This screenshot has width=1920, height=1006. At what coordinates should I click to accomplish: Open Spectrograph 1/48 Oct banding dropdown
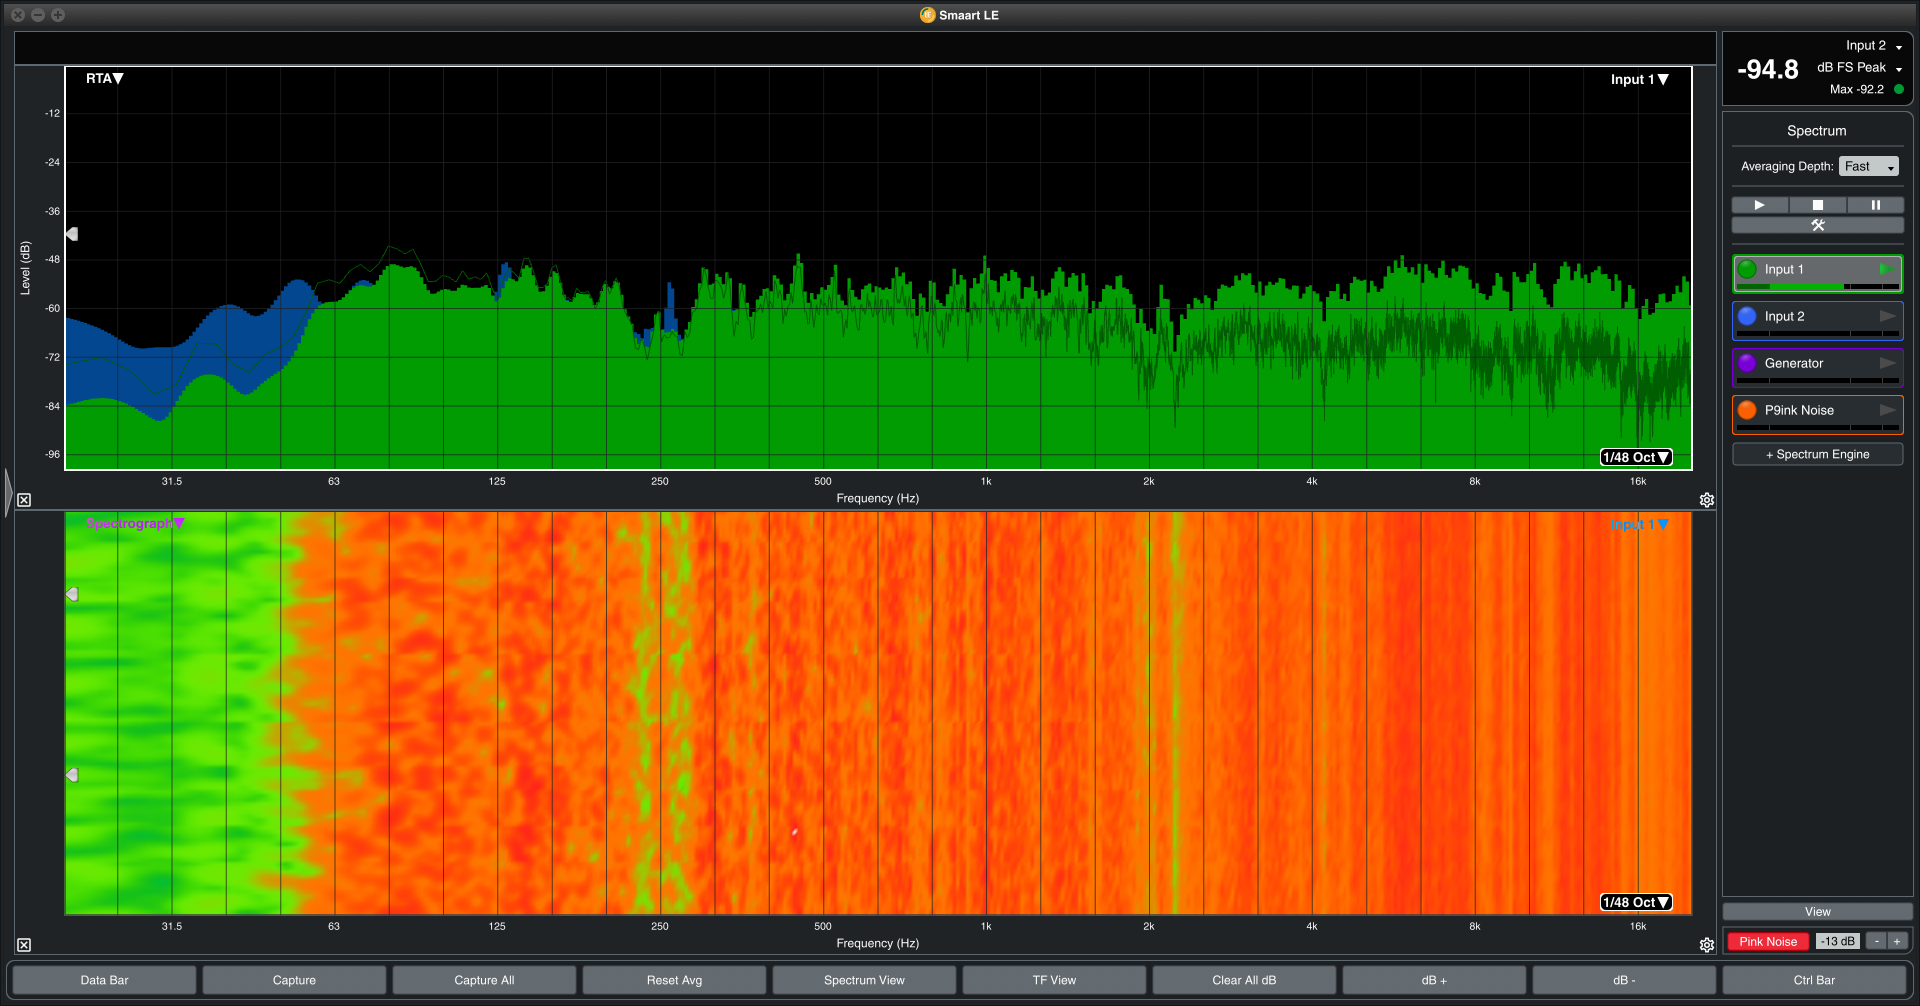1636,902
